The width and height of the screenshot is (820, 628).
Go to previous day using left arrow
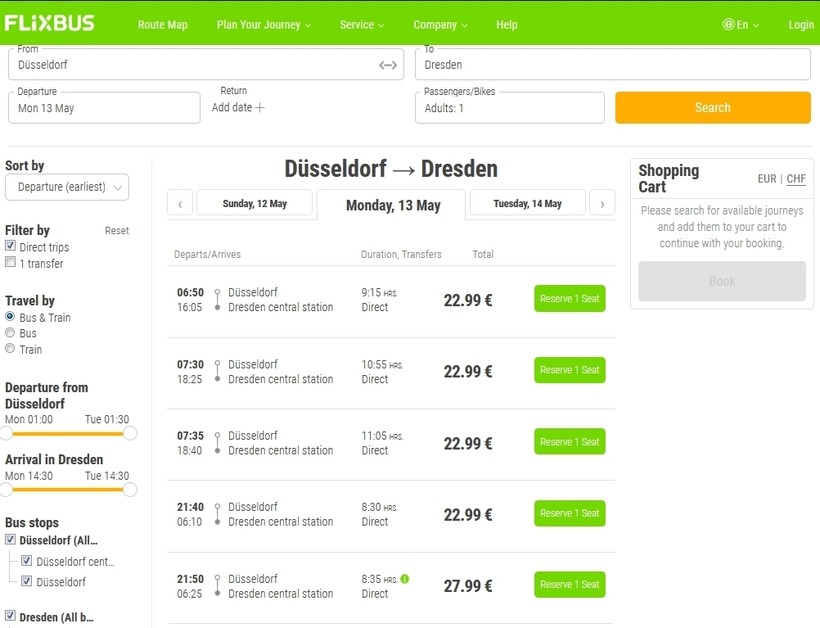[180, 204]
